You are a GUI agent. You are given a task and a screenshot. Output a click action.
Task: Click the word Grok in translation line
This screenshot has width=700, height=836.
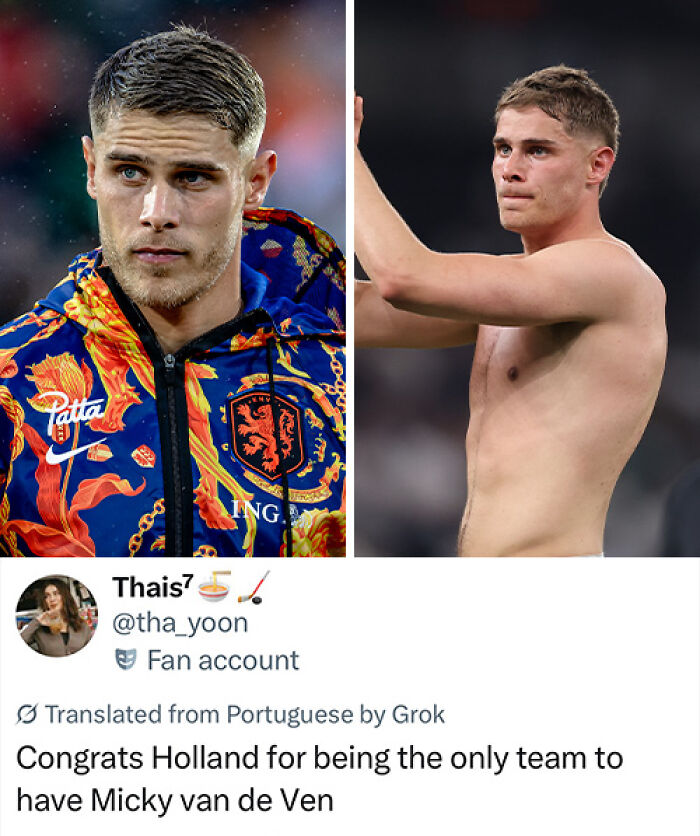[418, 714]
